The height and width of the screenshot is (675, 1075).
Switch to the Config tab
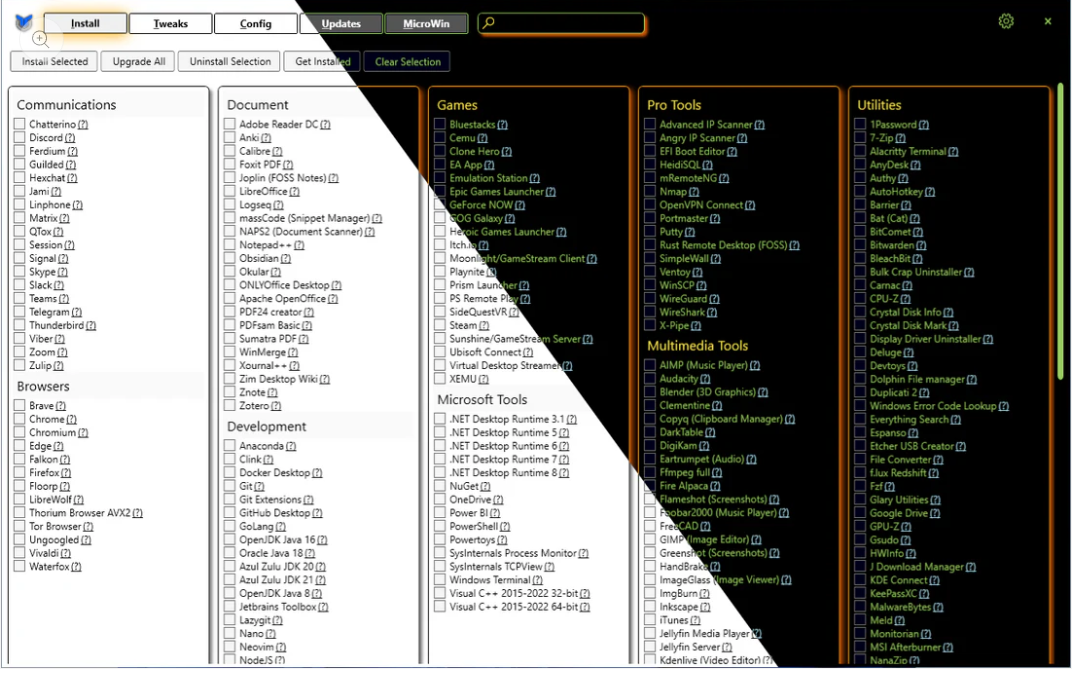[x=256, y=23]
